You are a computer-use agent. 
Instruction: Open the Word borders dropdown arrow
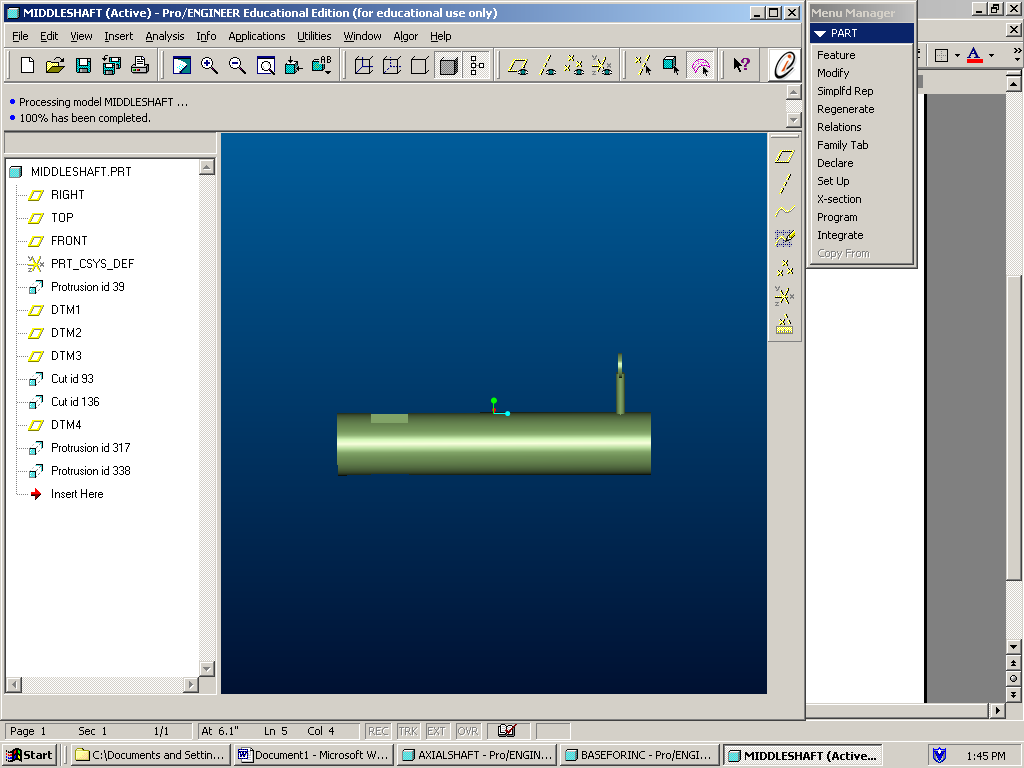[957, 56]
